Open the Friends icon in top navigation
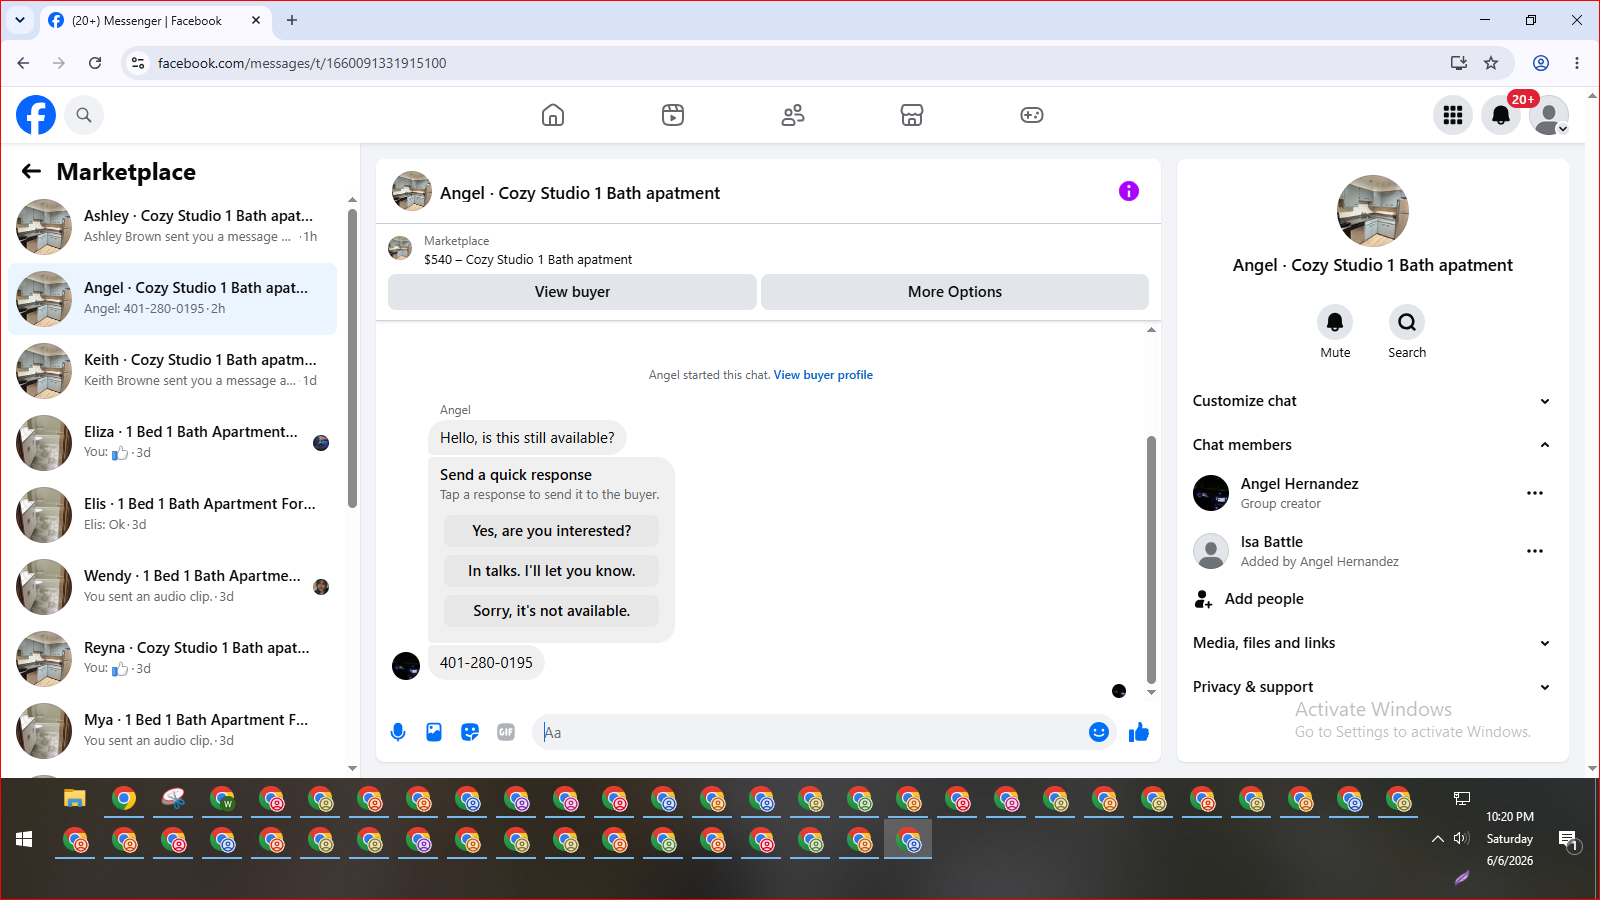 [x=793, y=115]
